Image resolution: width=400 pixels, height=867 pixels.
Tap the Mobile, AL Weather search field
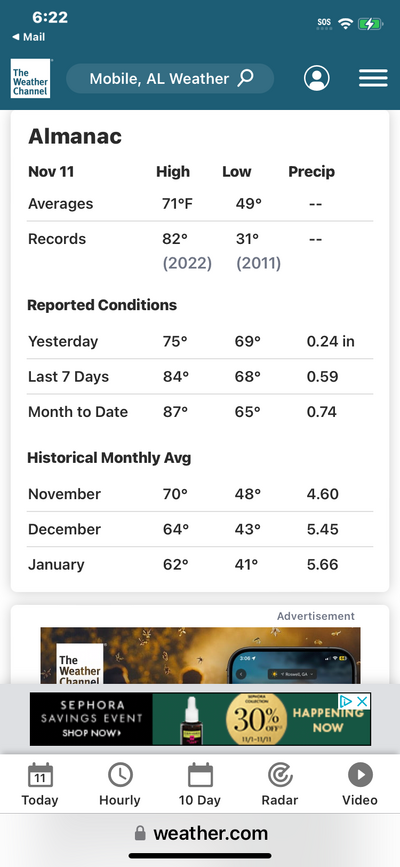(170, 79)
